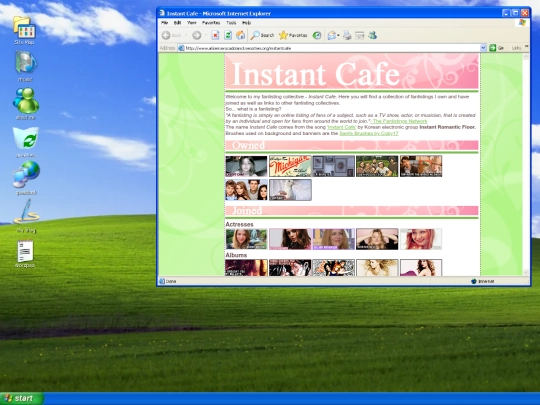This screenshot has height=405, width=540.
Task: Open the Site Map desktop icon
Action: (x=24, y=30)
